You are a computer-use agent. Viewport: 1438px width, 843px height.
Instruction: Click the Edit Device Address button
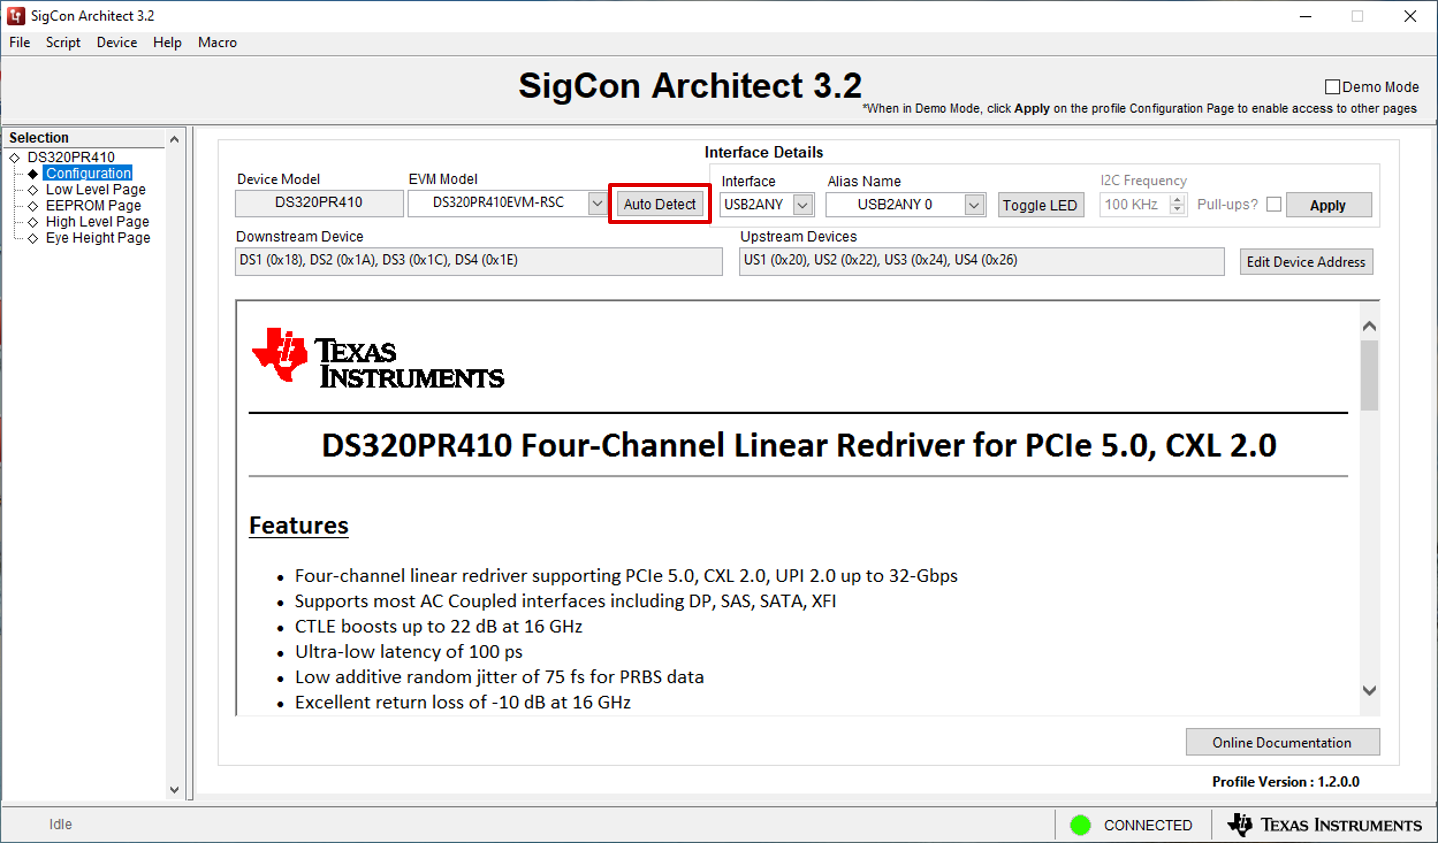(x=1305, y=262)
